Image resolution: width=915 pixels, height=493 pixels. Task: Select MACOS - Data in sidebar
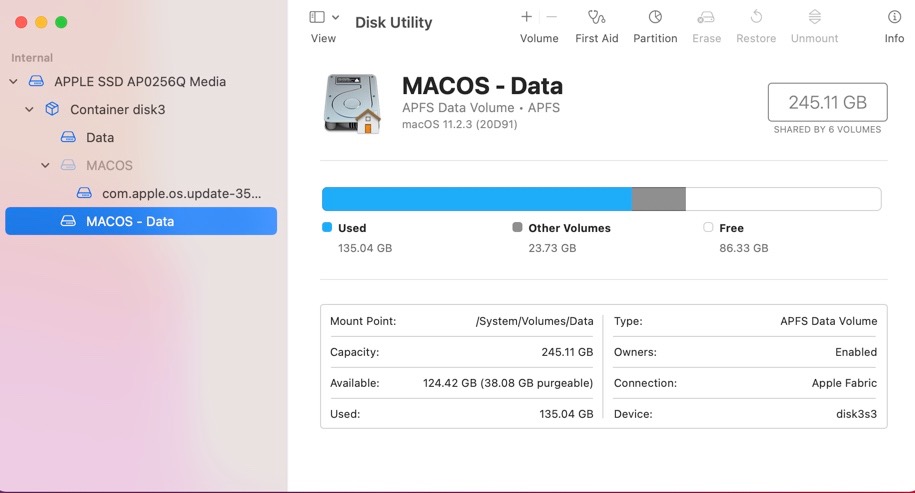(141, 221)
